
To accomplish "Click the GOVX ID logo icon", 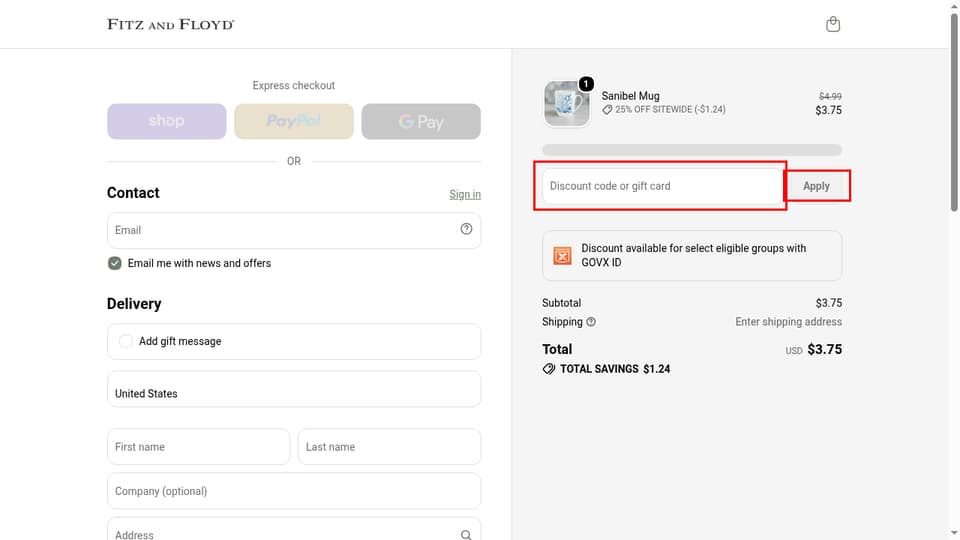I will pyautogui.click(x=562, y=255).
